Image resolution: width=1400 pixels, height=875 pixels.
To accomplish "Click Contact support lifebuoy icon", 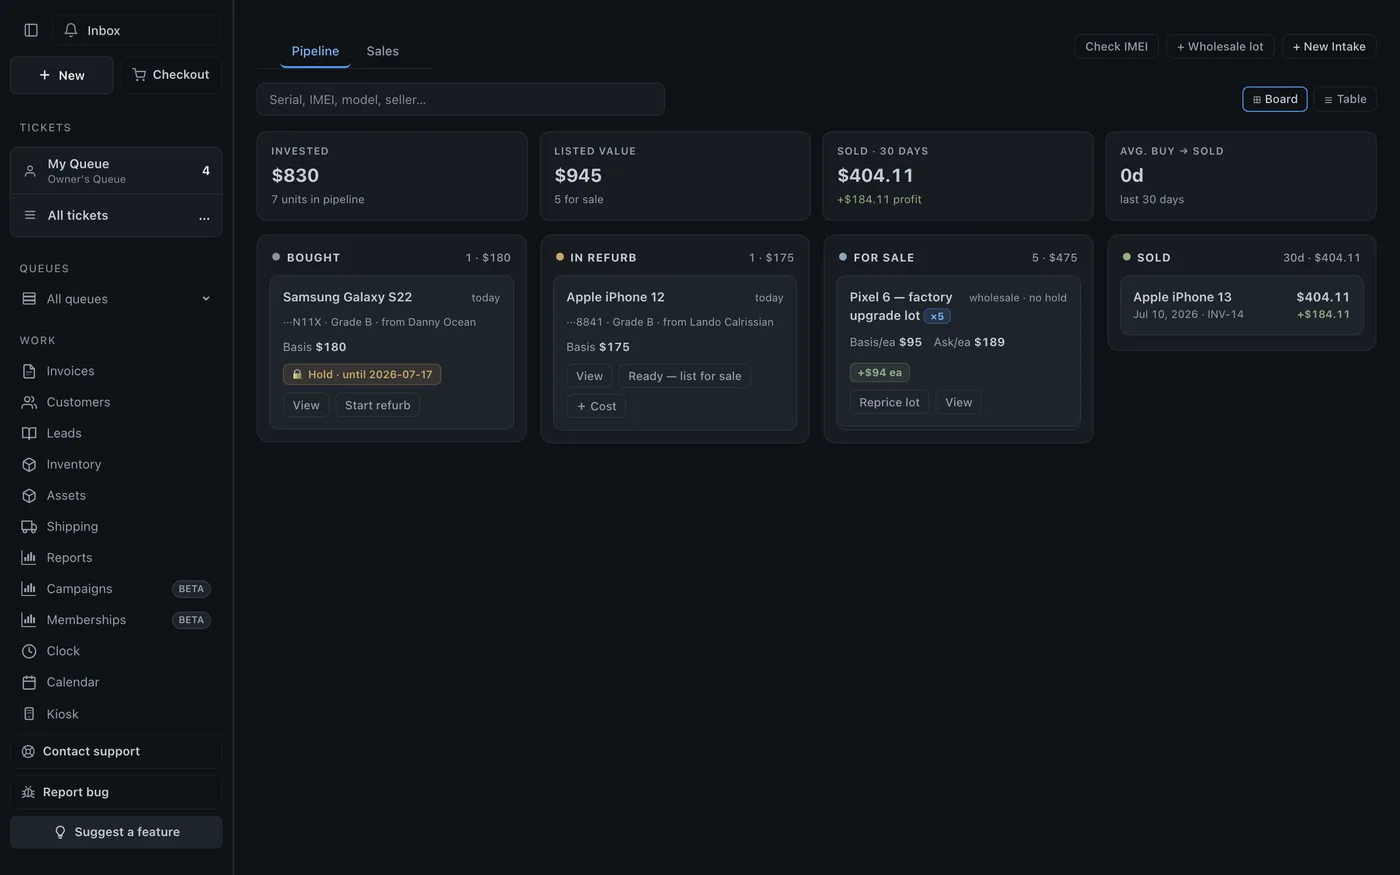I will point(28,751).
